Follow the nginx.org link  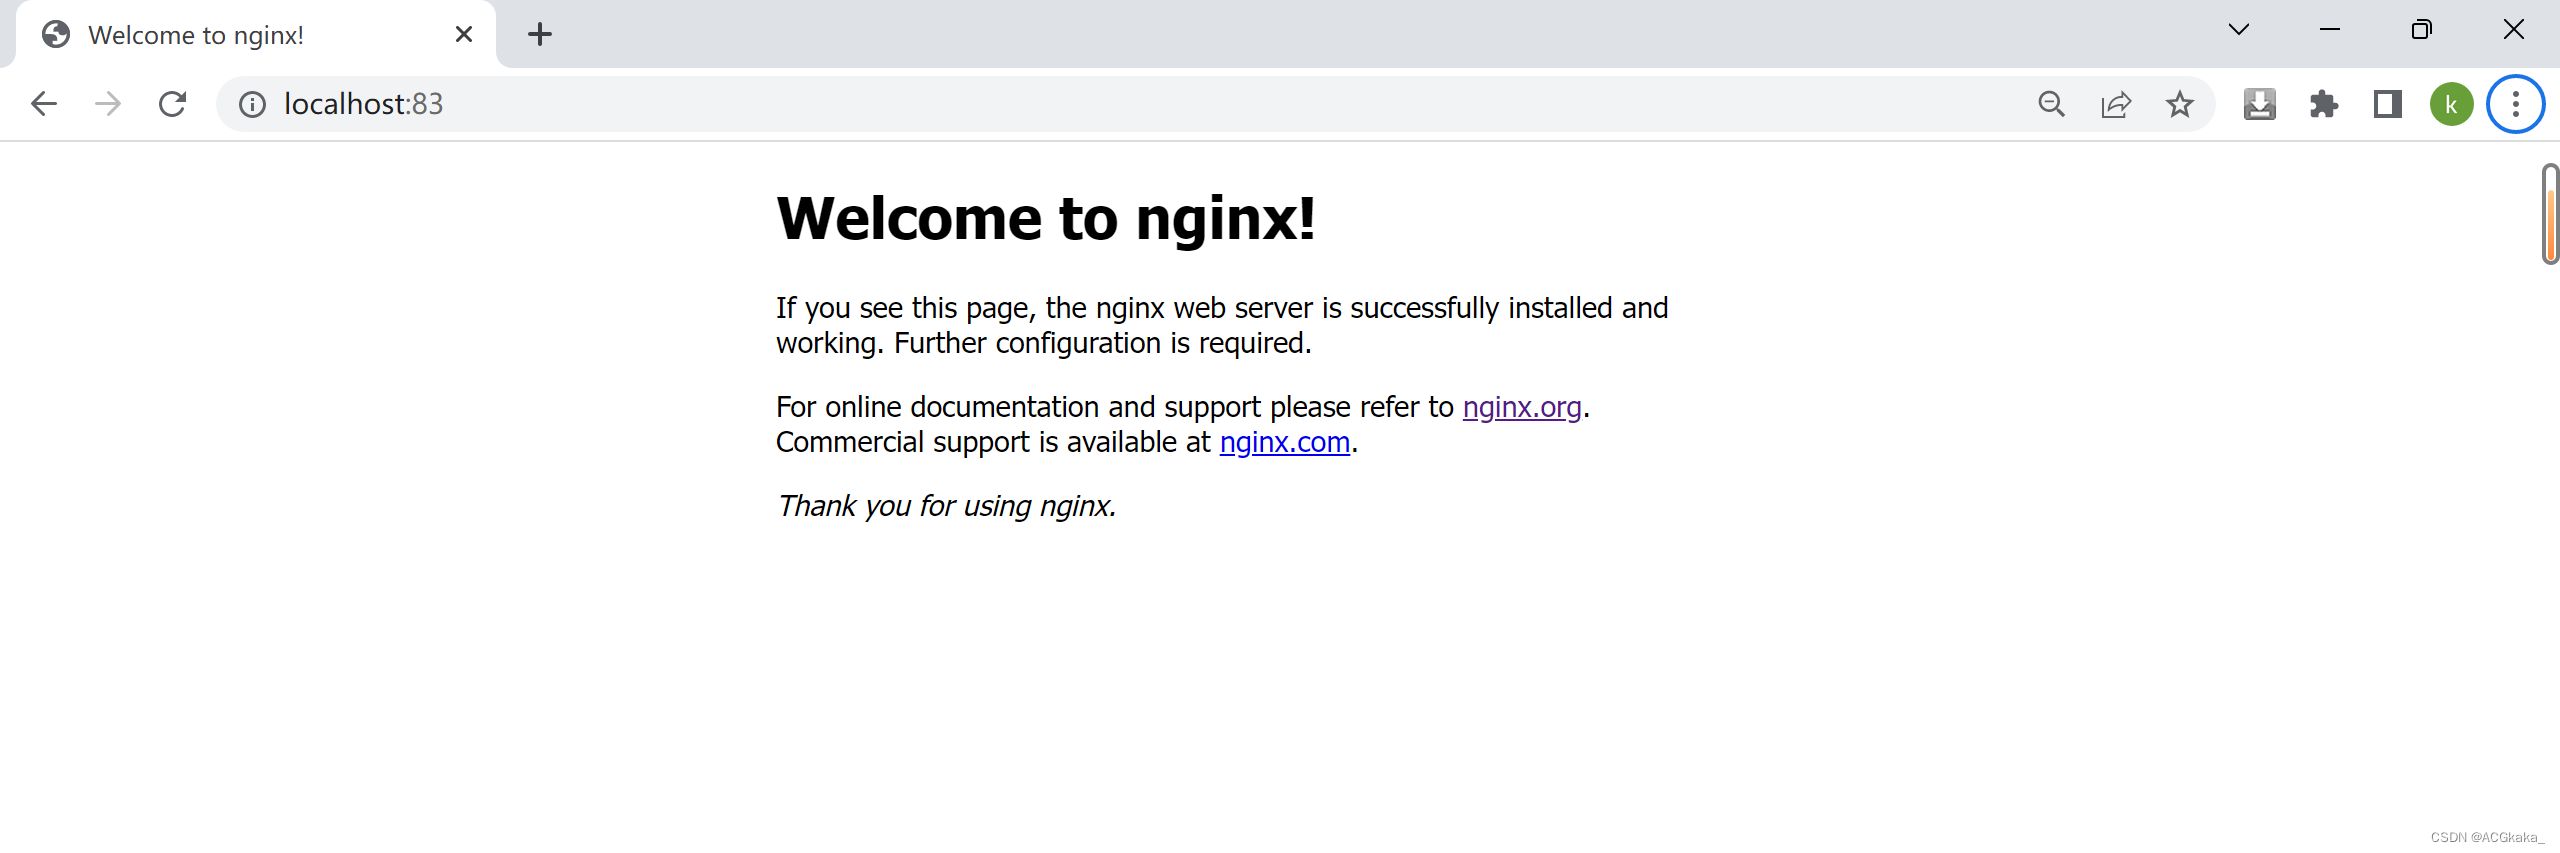(1522, 407)
